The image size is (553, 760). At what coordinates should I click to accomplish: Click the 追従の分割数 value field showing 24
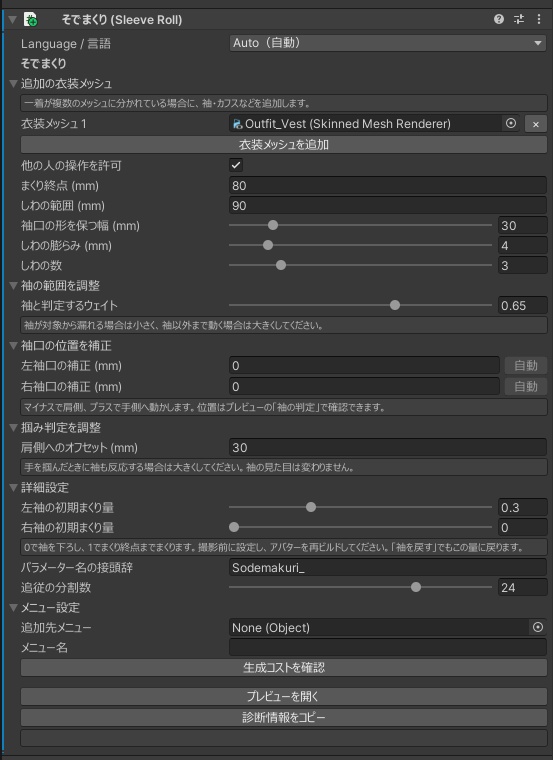click(x=522, y=587)
